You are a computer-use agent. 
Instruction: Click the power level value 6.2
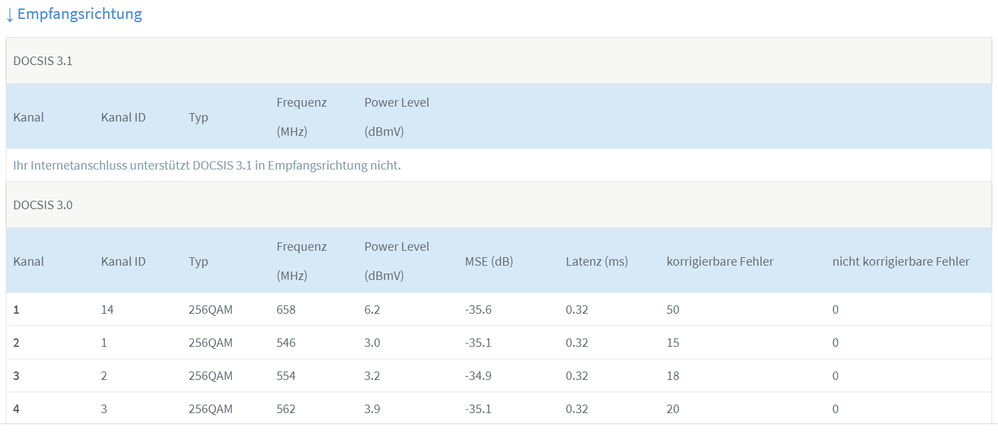point(373,310)
